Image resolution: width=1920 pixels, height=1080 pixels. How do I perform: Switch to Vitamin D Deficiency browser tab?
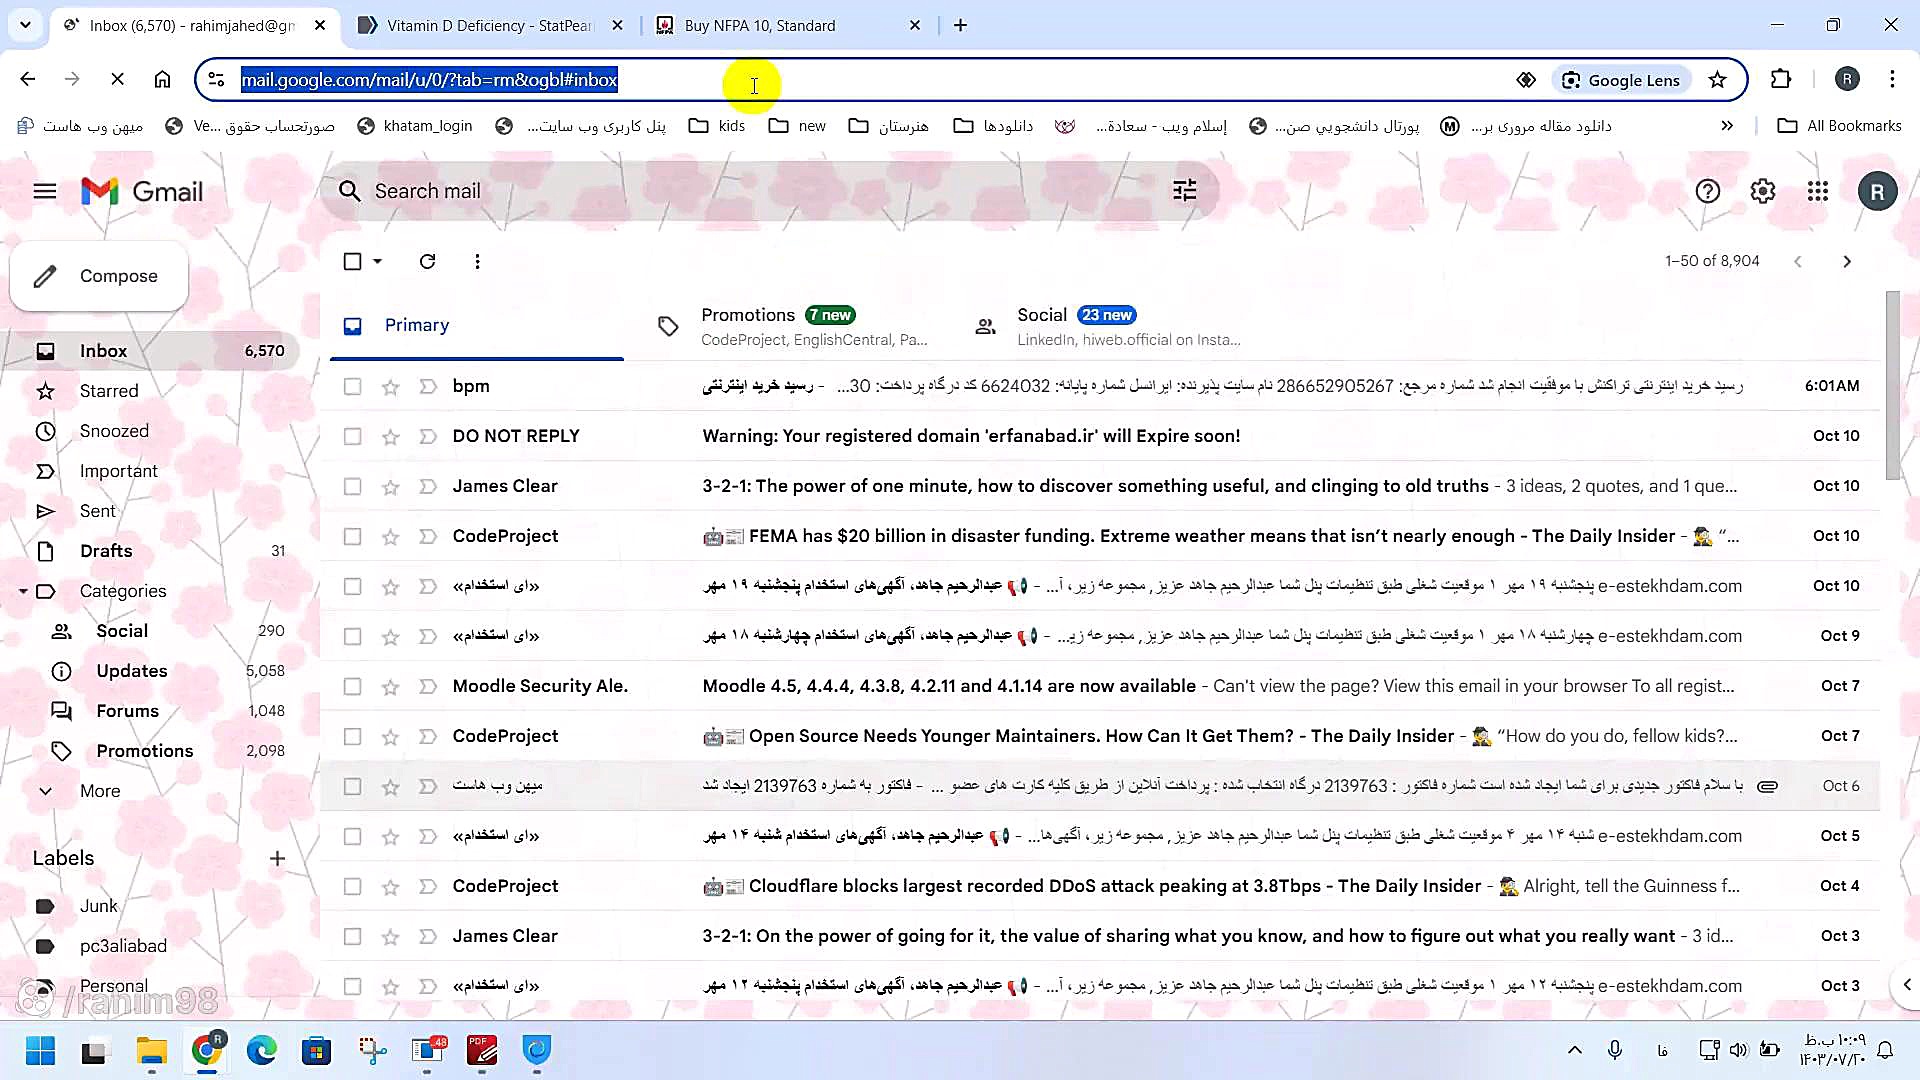490,25
